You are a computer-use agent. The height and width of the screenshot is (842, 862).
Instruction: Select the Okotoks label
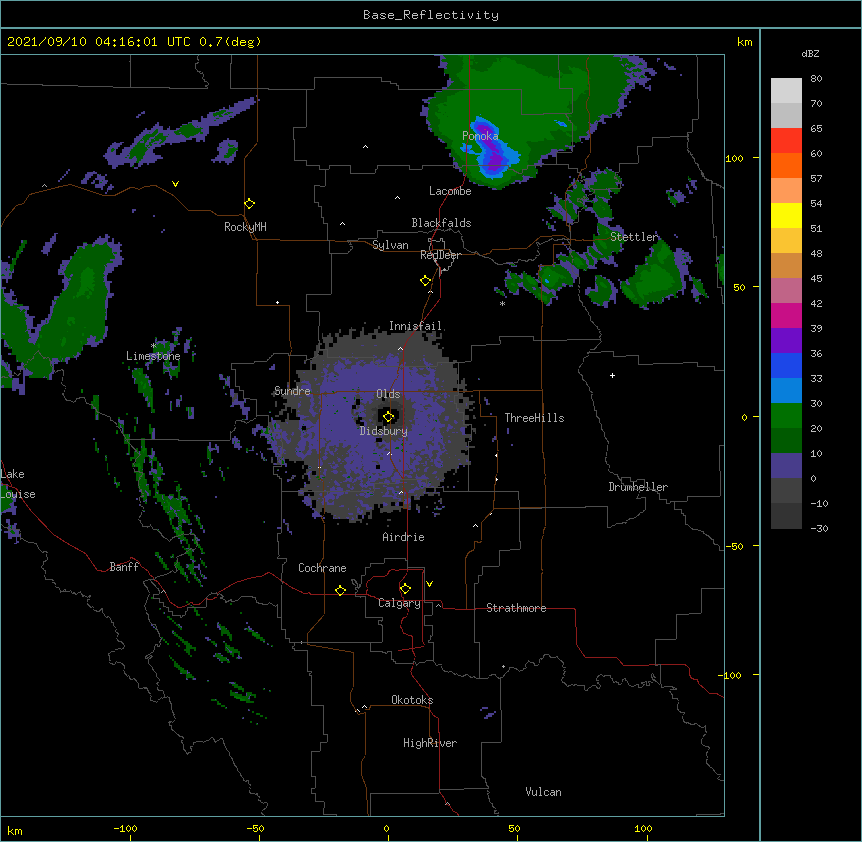click(x=412, y=700)
